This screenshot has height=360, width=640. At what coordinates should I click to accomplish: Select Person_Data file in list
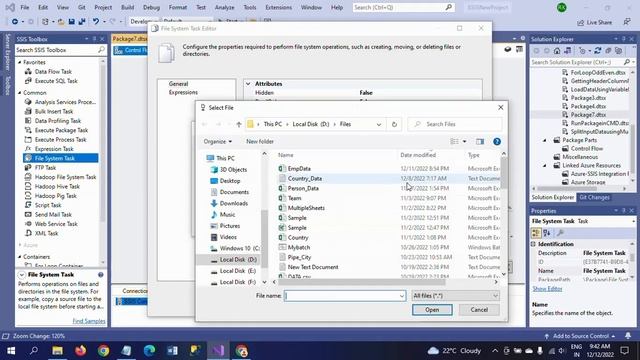303,188
